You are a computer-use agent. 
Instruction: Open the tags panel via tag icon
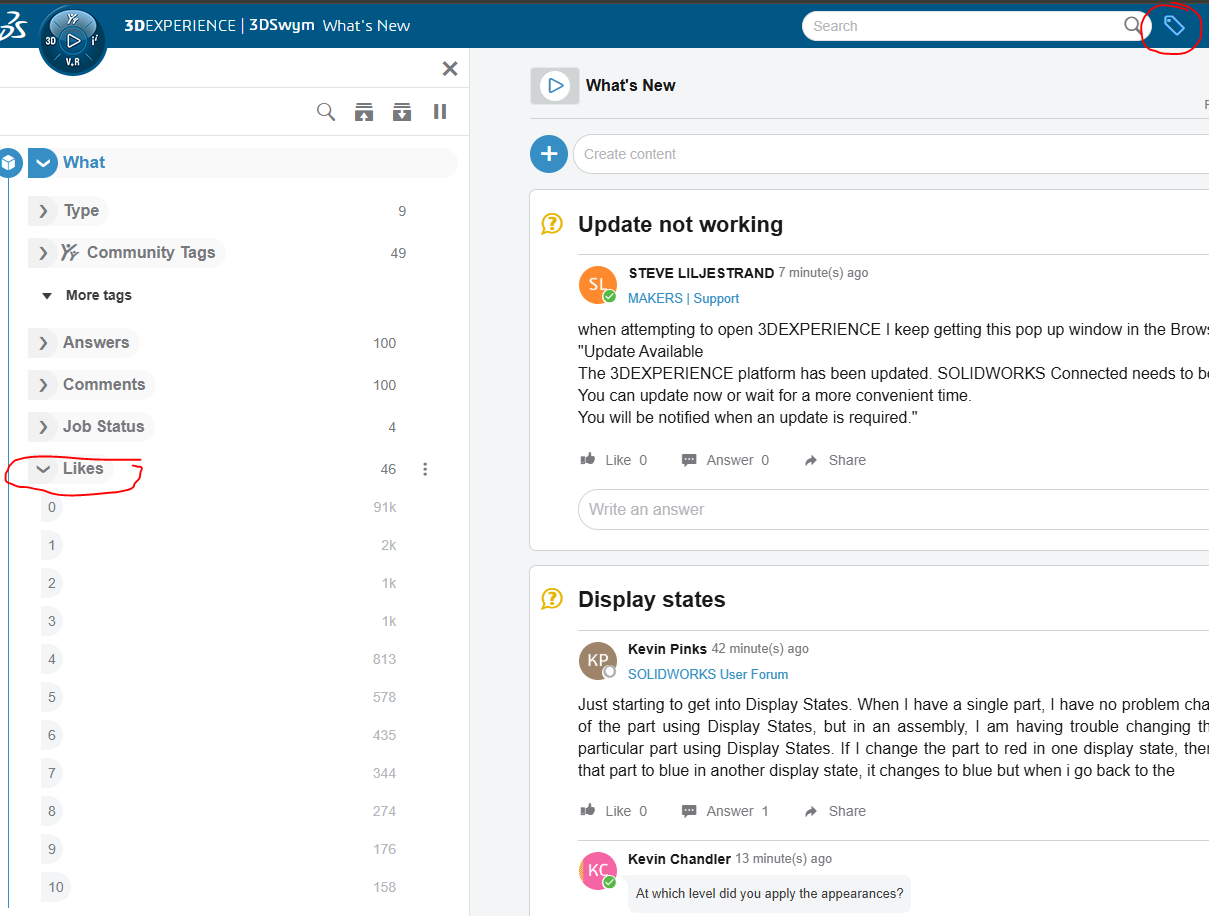click(x=1174, y=26)
